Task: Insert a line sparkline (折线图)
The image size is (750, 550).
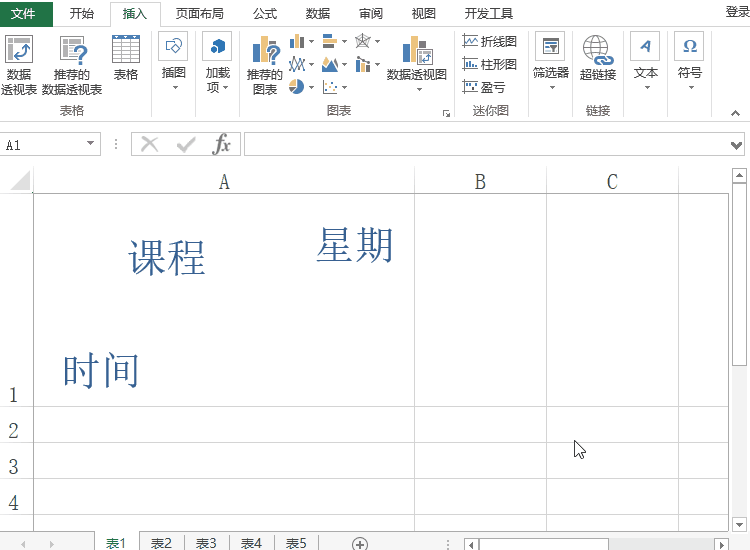Action: (x=489, y=42)
